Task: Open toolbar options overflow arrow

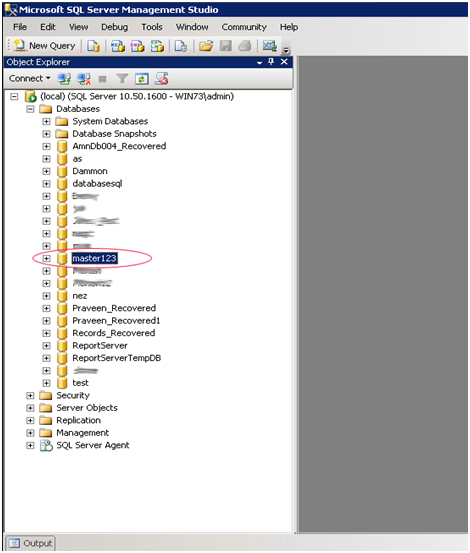Action: 286,50
